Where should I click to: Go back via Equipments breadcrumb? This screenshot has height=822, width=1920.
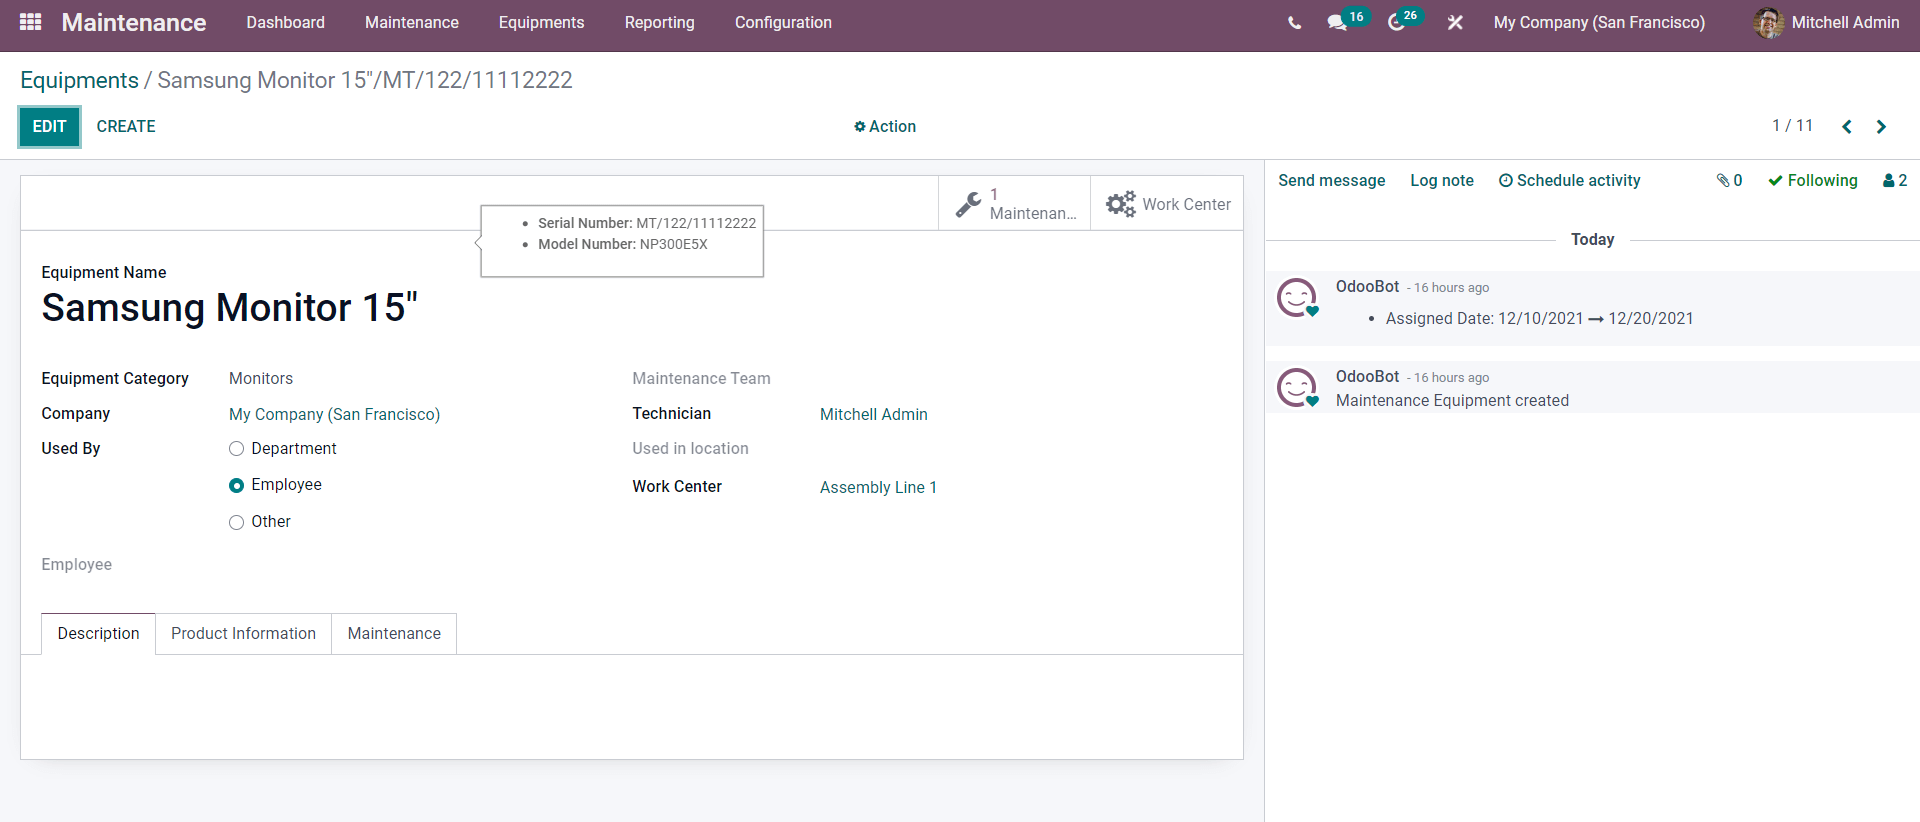click(79, 80)
